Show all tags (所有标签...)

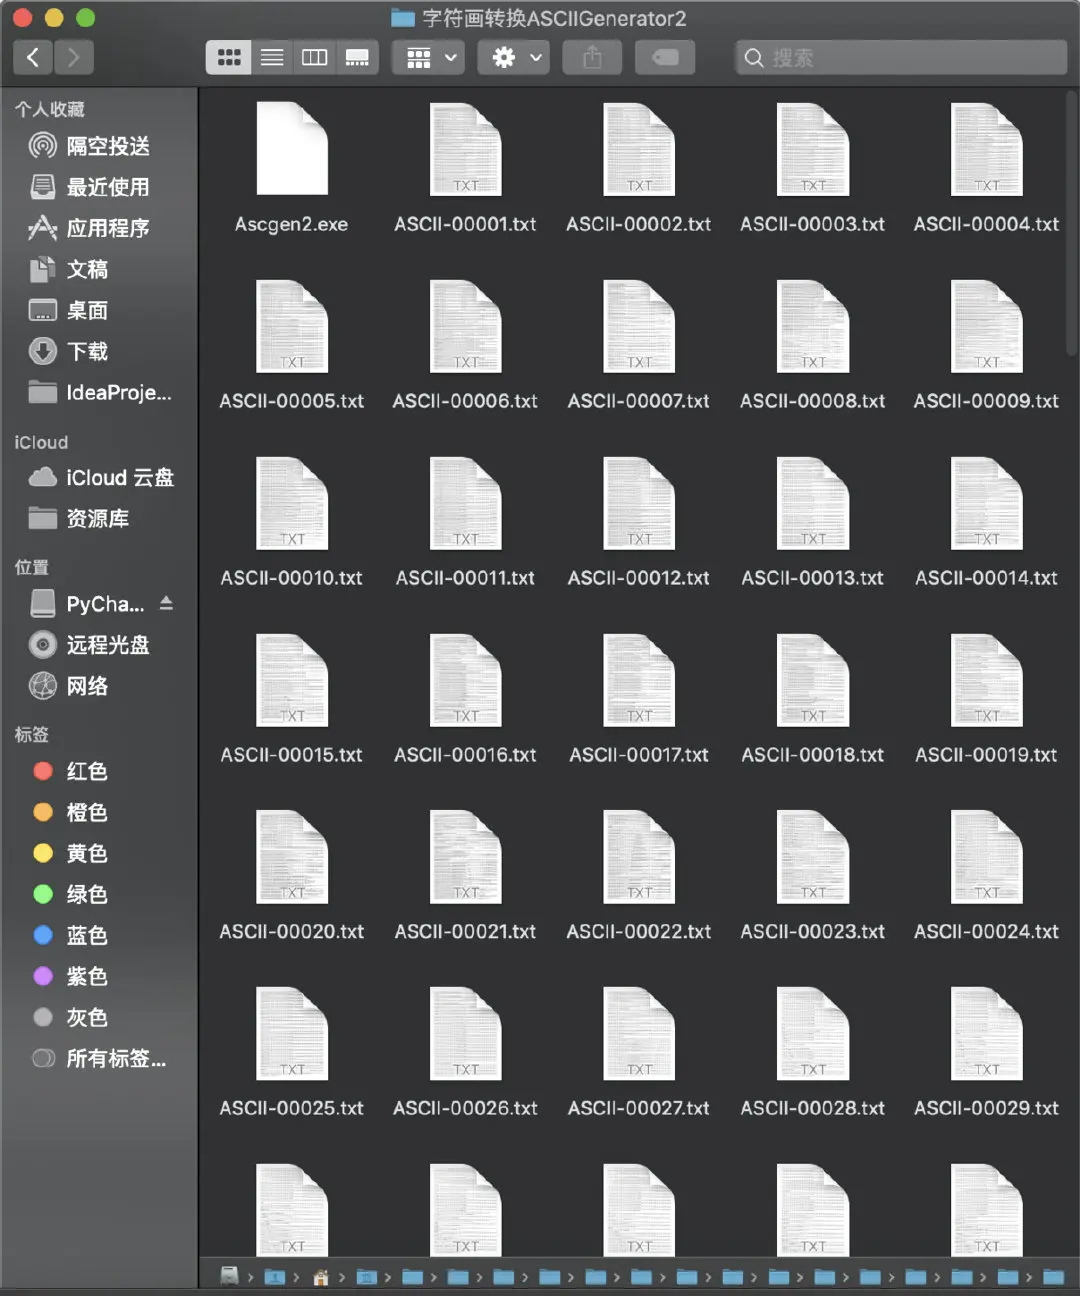point(98,1058)
